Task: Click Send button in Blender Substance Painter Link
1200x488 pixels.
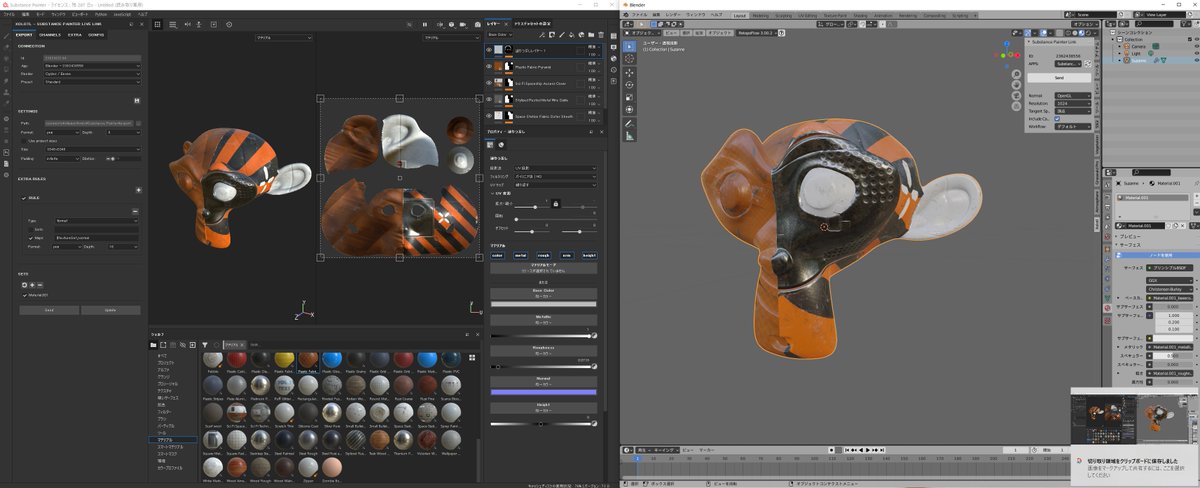Action: click(x=1059, y=77)
